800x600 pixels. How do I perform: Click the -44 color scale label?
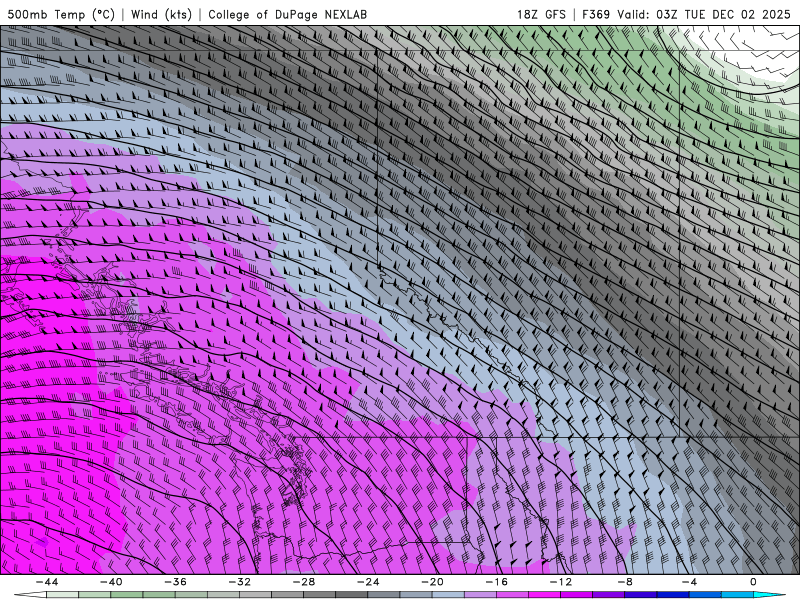click(x=47, y=582)
